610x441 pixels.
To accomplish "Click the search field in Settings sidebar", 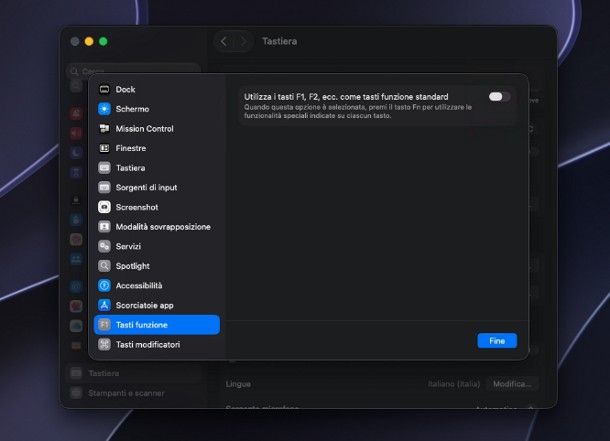I will (134, 70).
